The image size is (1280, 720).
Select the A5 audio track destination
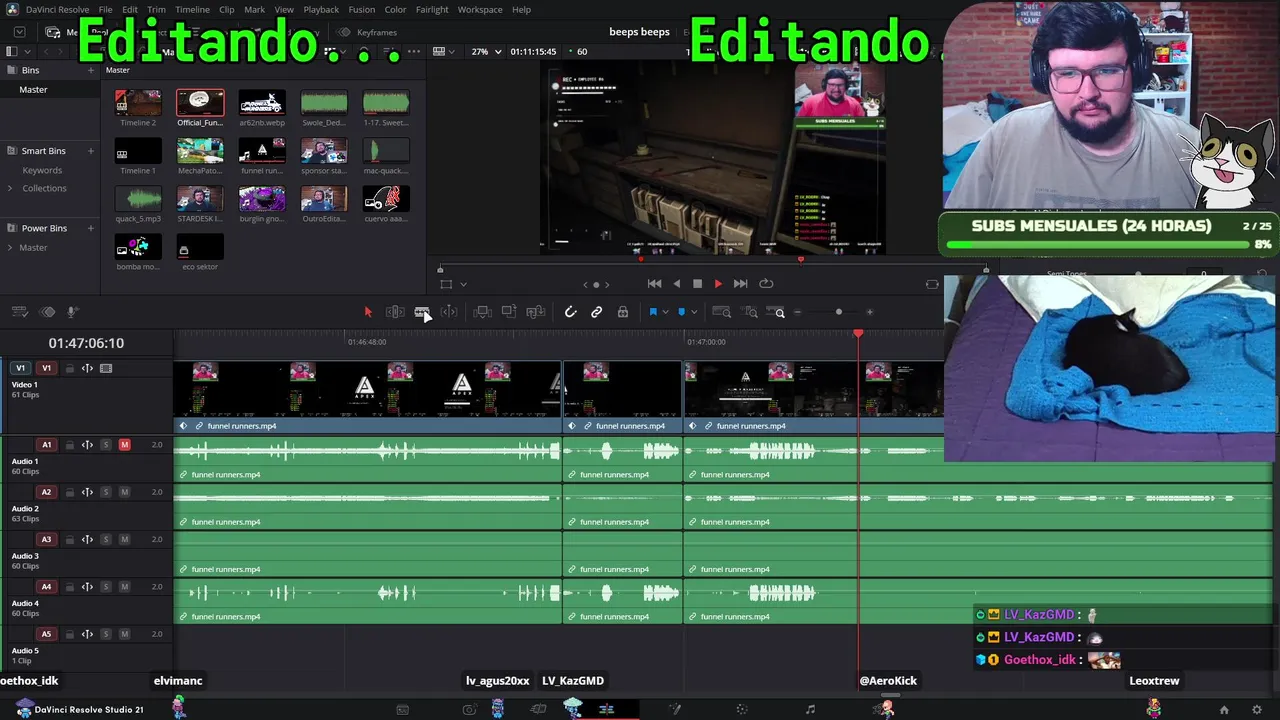[46, 634]
